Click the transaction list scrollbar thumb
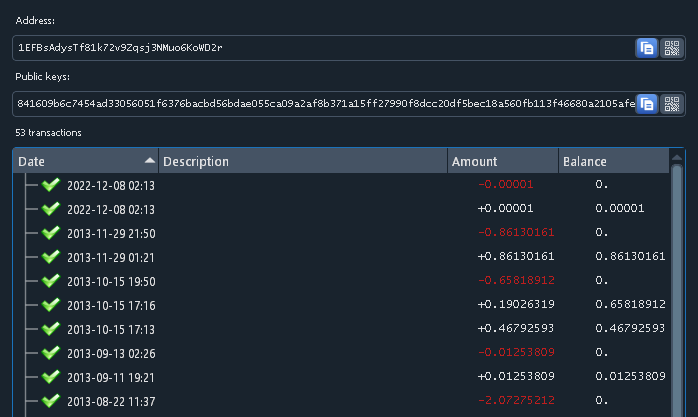Image resolution: width=698 pixels, height=417 pixels. (x=677, y=290)
